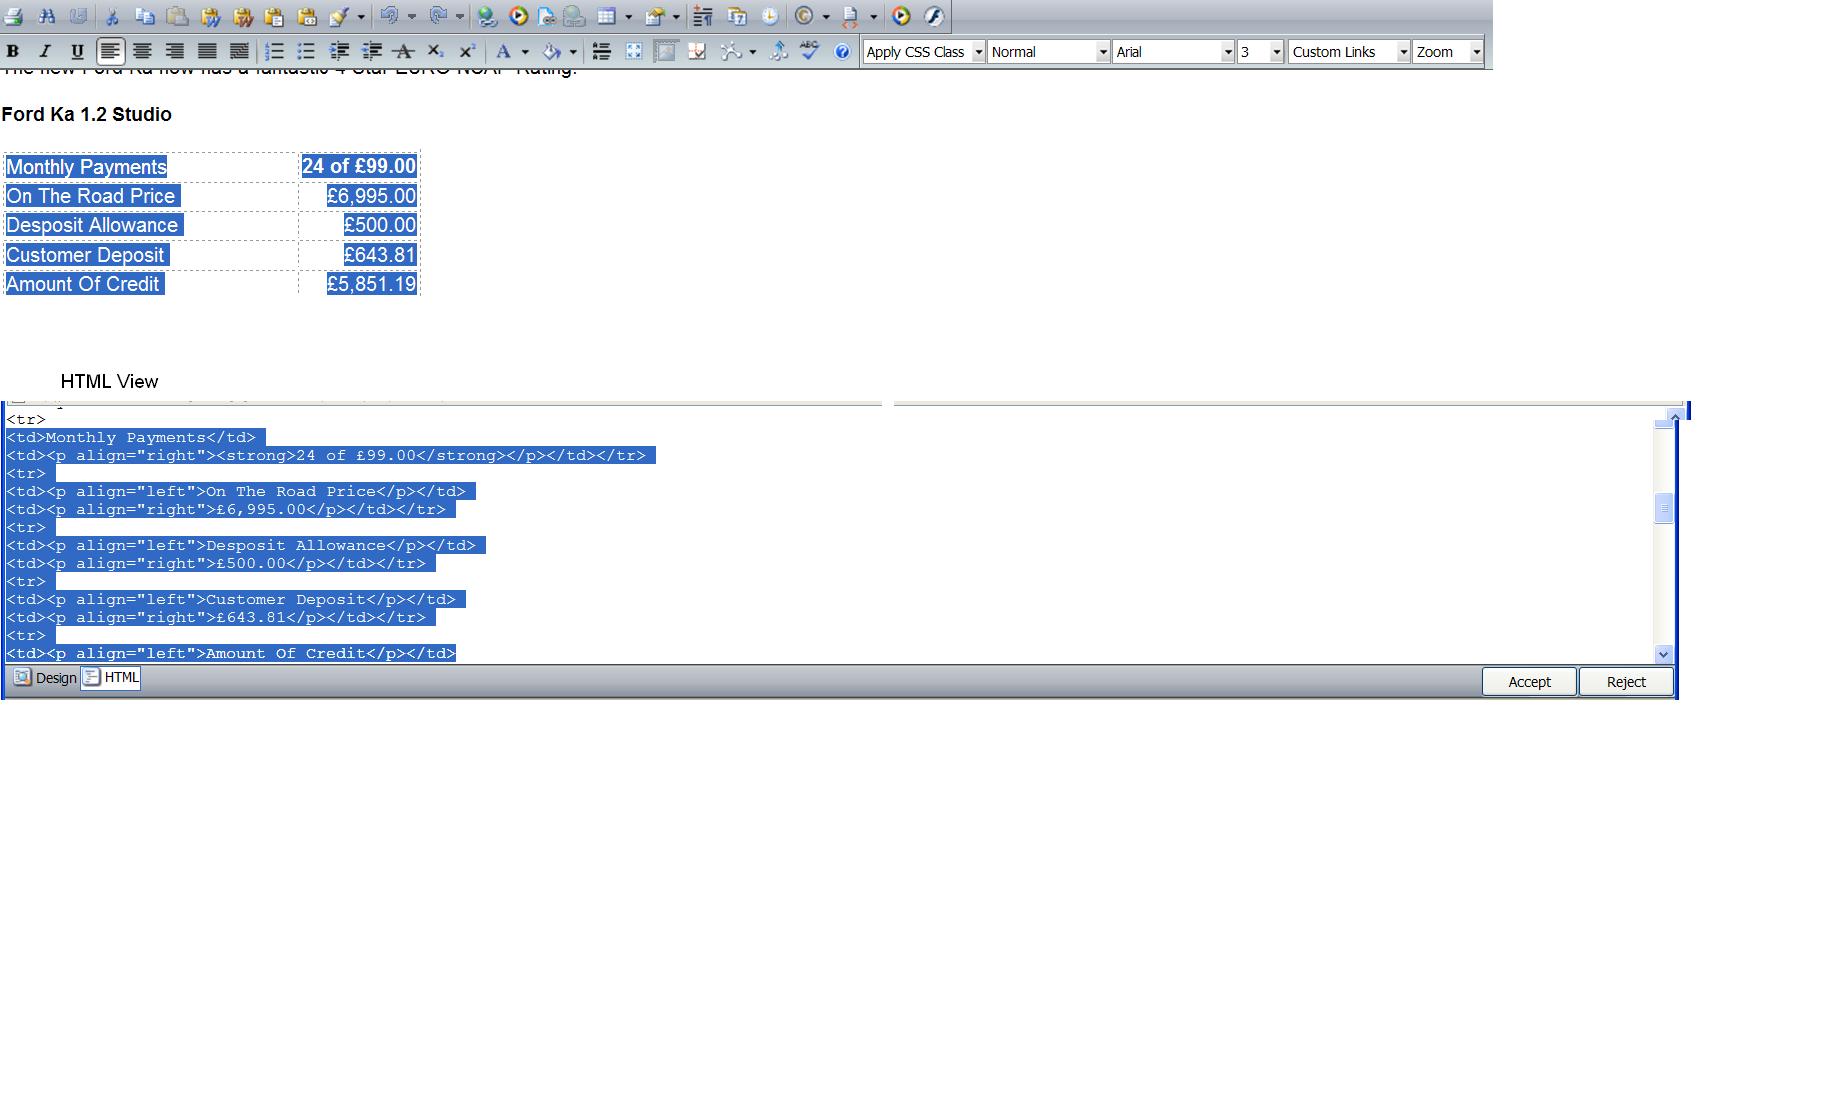Toggle left alignment
Screen dimensions: 1836x1113
pyautogui.click(x=110, y=51)
